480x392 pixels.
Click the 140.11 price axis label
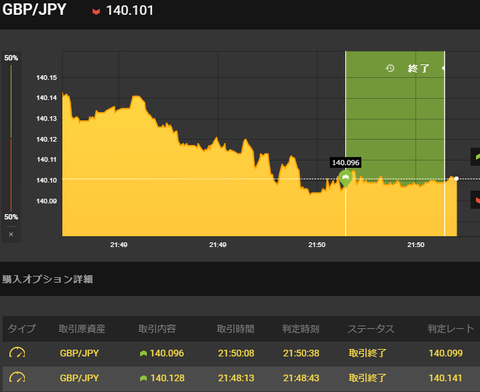coord(47,160)
